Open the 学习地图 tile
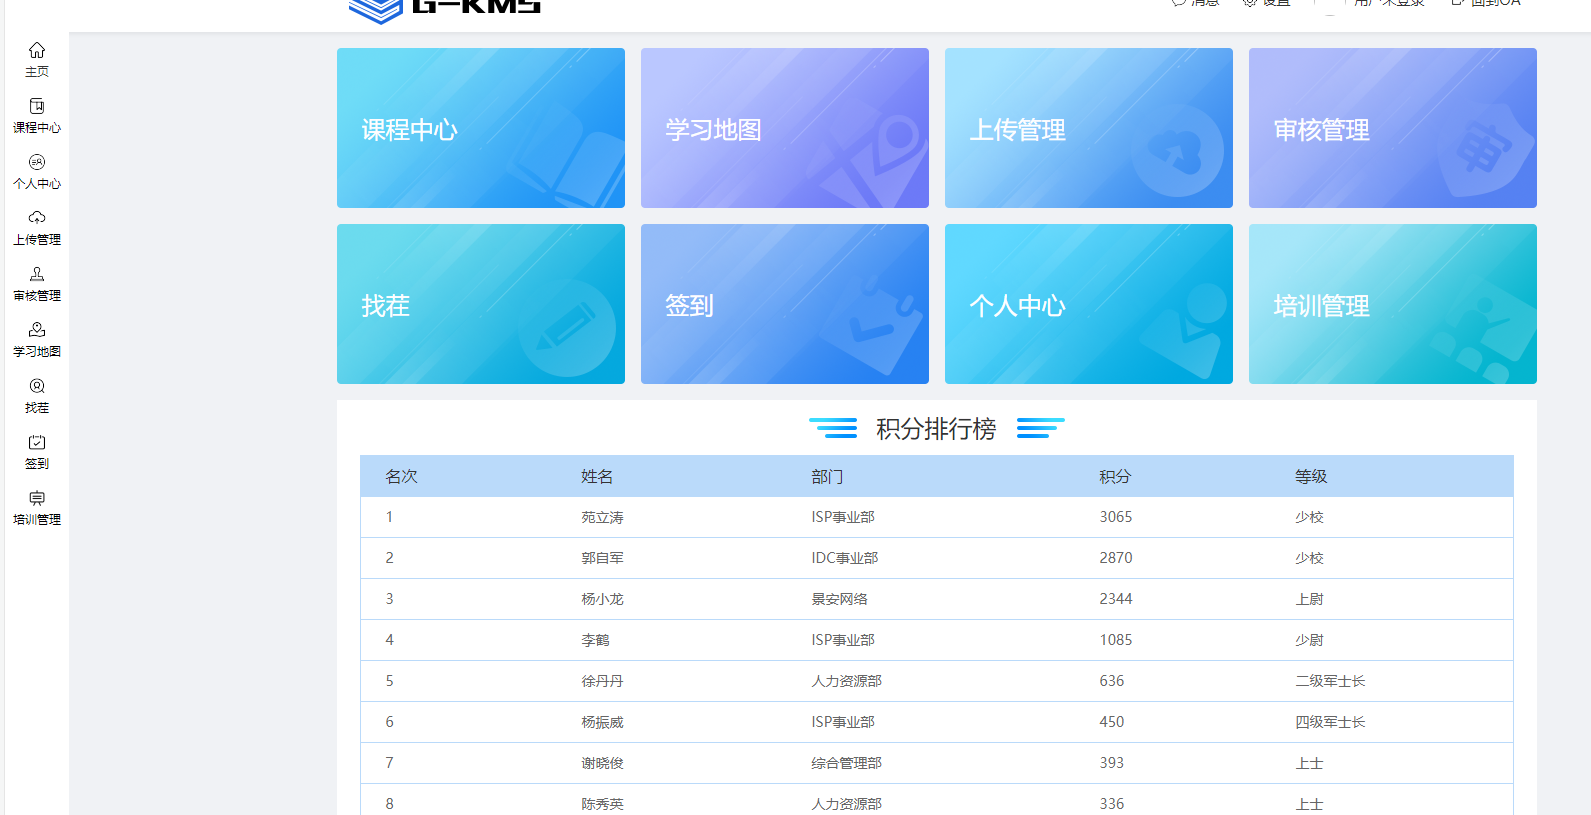The height and width of the screenshot is (815, 1591). click(785, 128)
